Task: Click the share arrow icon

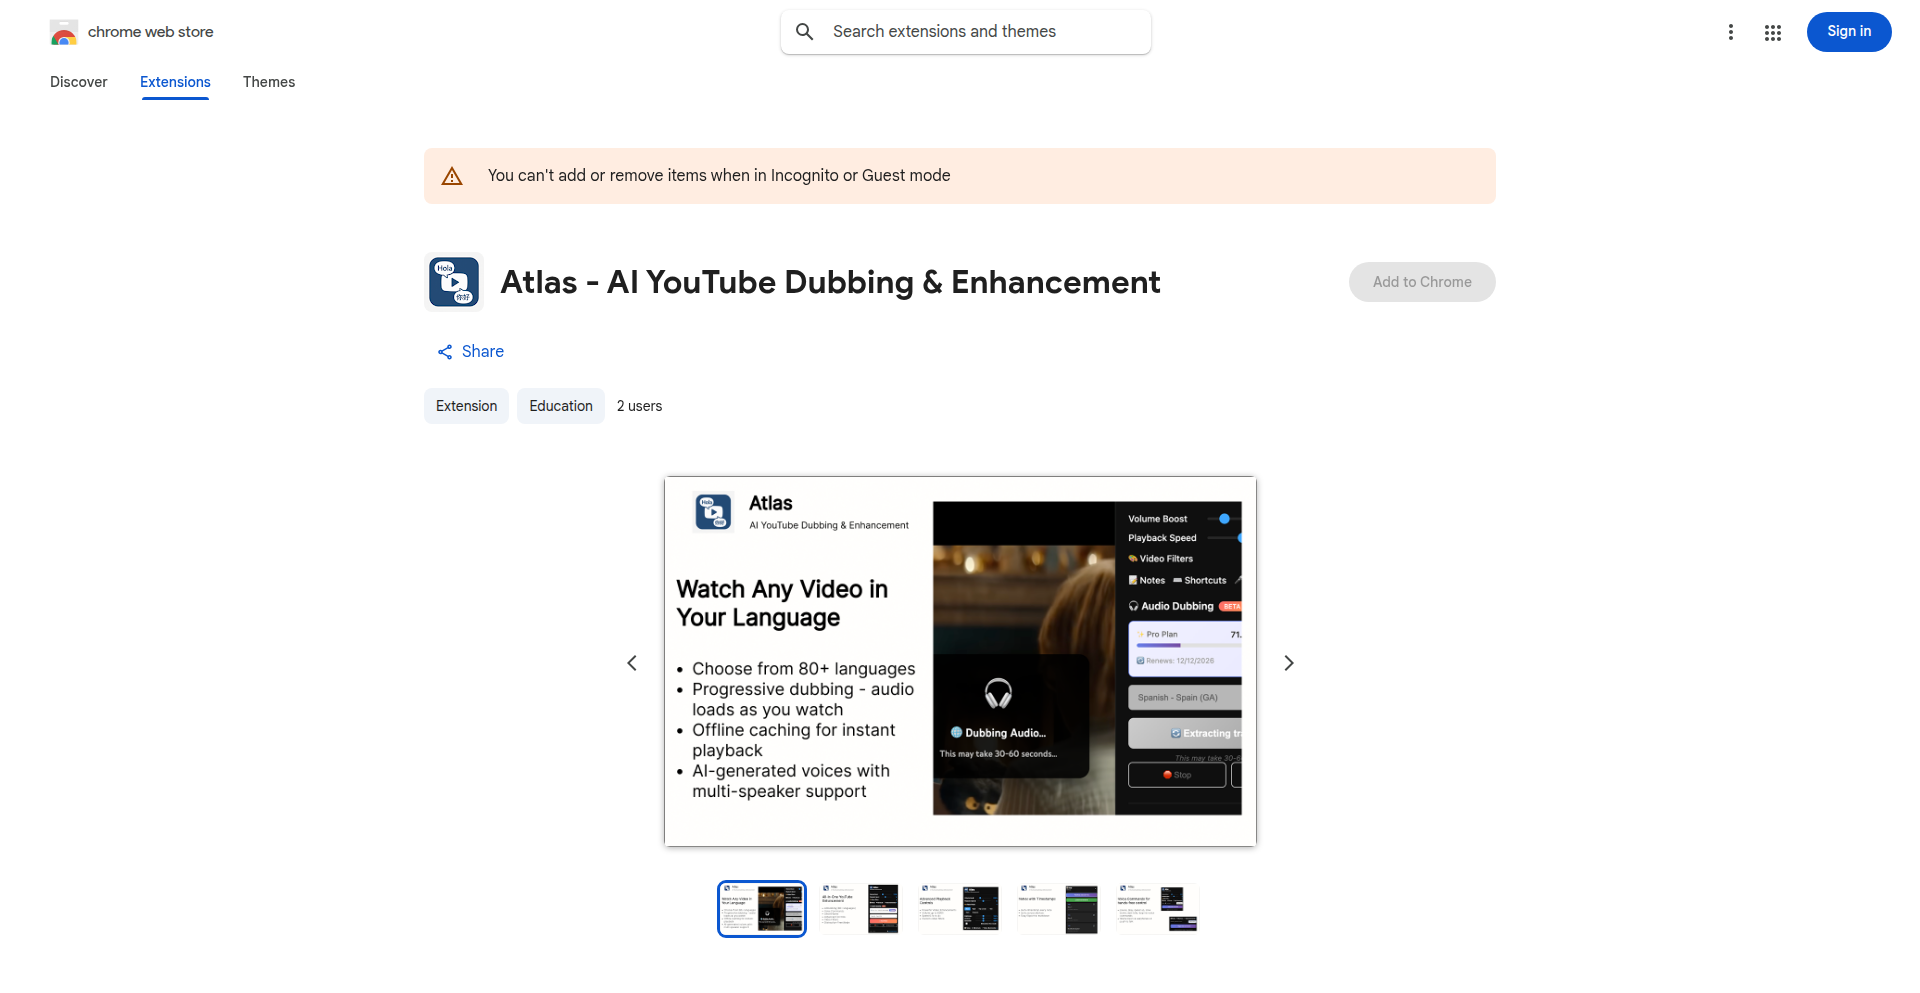Action: [x=445, y=351]
